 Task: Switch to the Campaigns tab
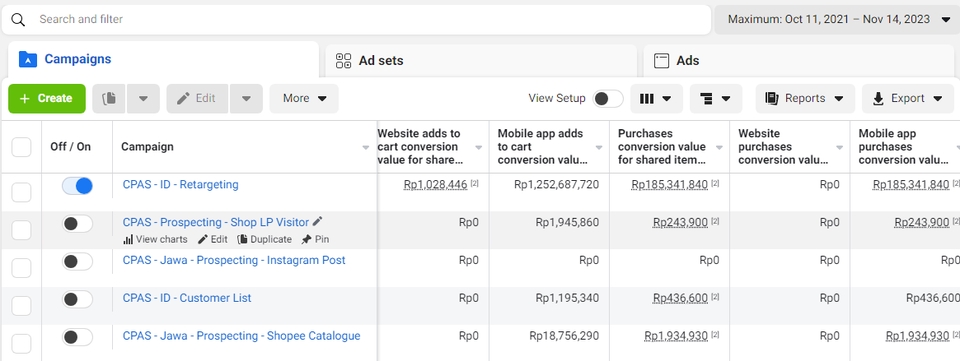point(163,59)
